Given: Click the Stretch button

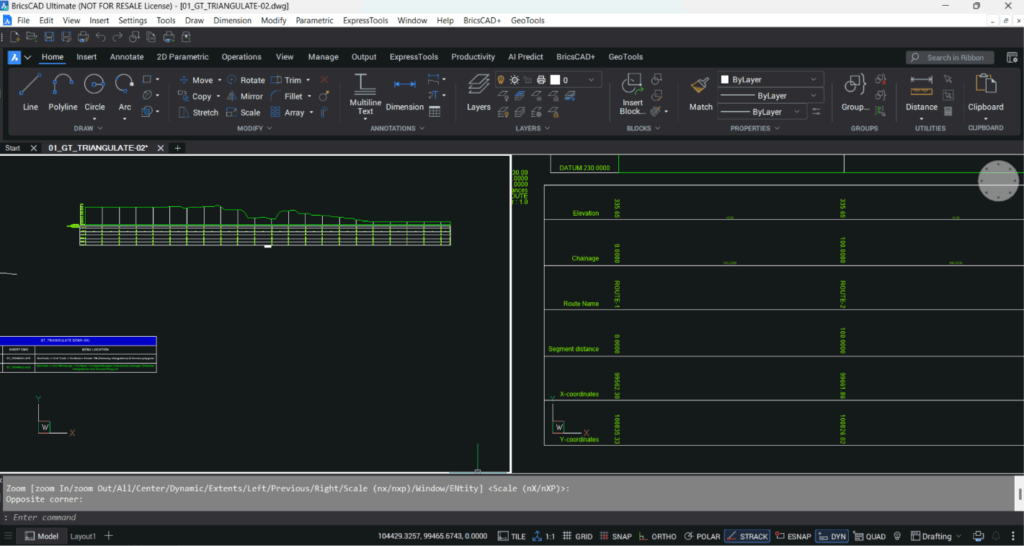Looking at the screenshot, I should [199, 112].
